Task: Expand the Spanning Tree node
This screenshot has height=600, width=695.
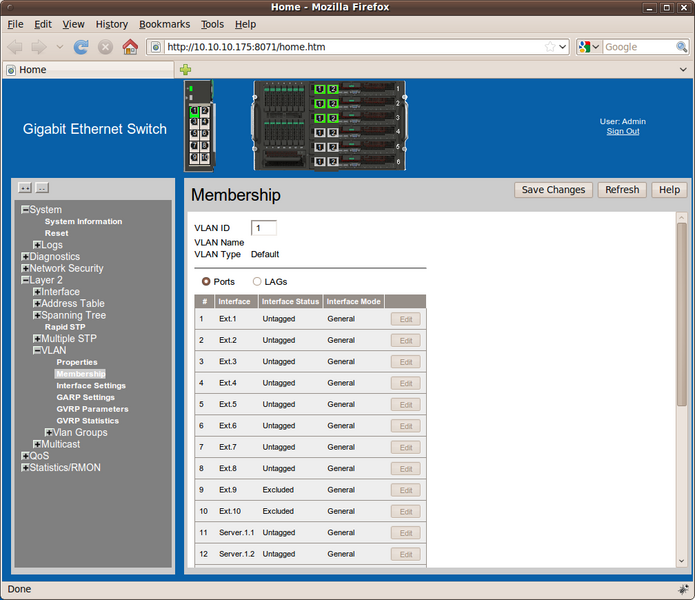Action: (x=37, y=315)
